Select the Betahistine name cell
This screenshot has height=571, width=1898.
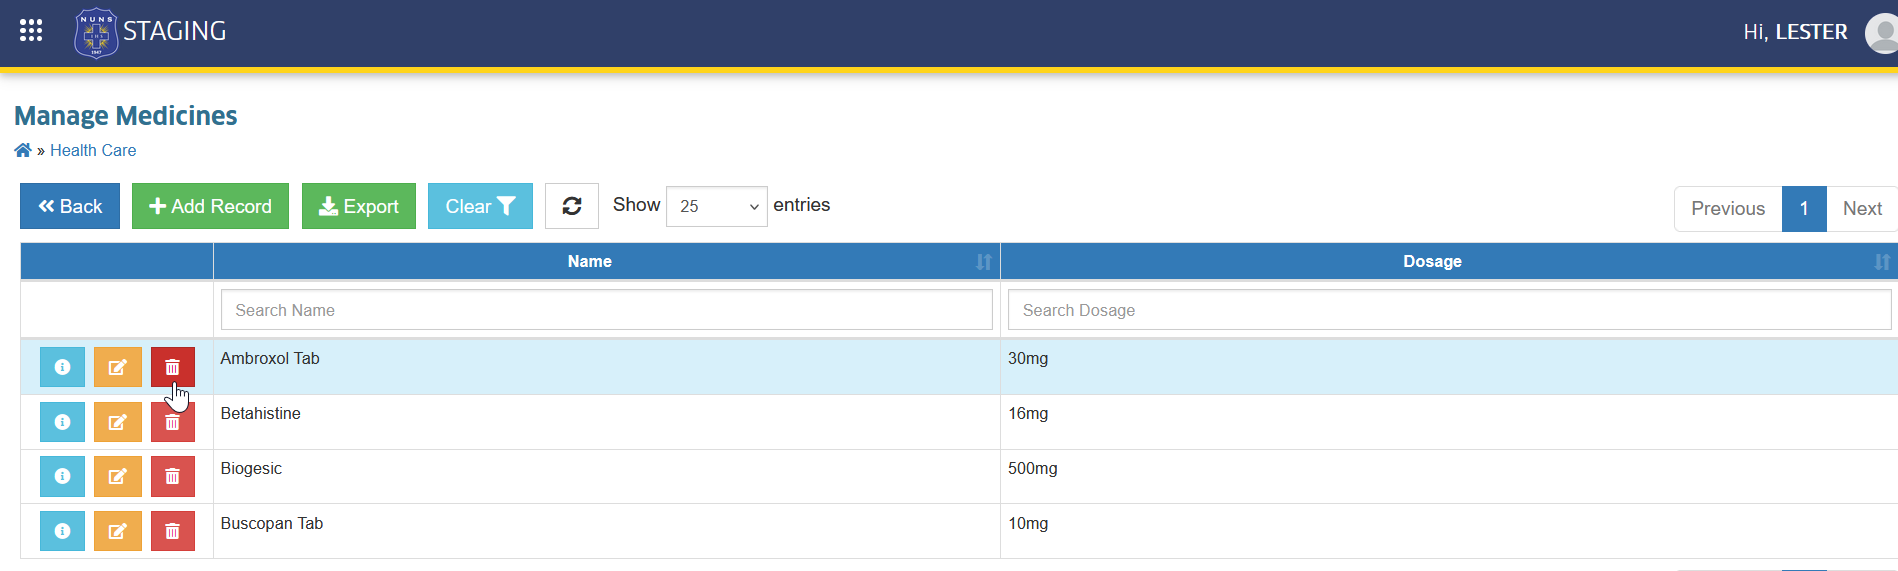(606, 422)
